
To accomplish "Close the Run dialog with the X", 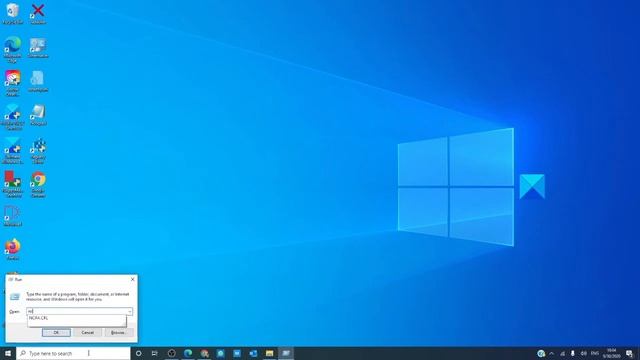I will [132, 279].
